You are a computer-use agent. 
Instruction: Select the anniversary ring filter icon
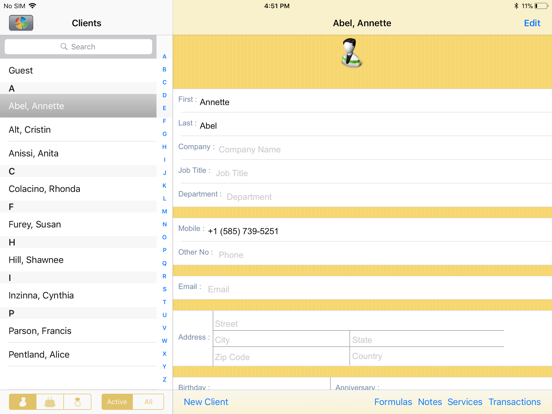(77, 402)
